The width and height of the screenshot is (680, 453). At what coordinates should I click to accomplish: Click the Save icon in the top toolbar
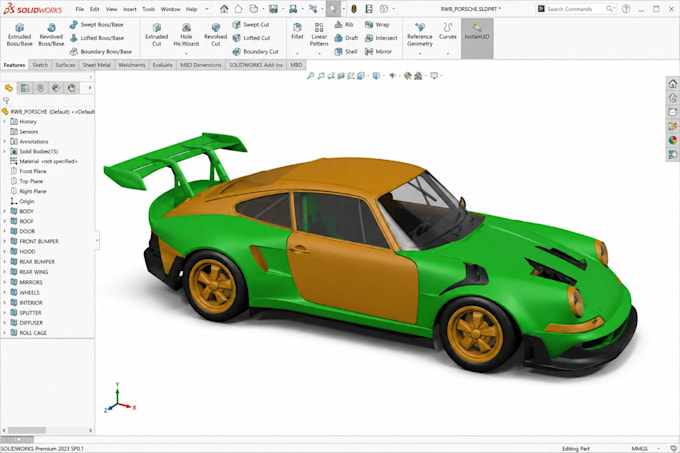(273, 9)
